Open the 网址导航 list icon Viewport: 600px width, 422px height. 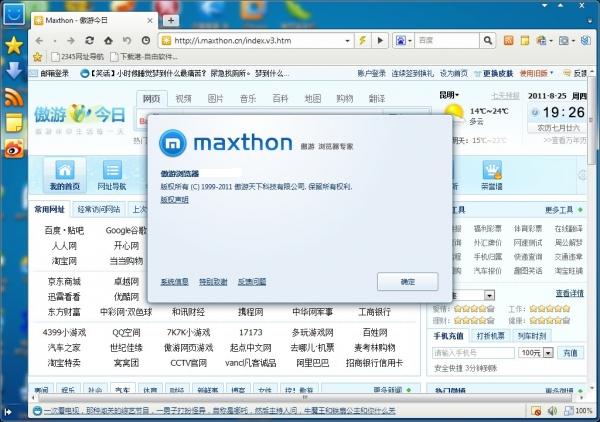[112, 170]
